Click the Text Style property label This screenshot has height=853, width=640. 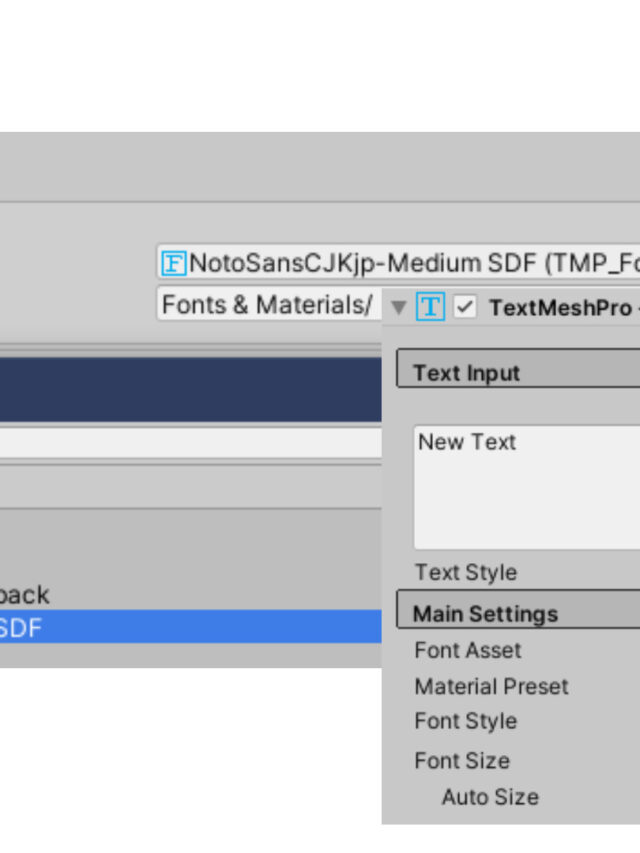point(466,573)
